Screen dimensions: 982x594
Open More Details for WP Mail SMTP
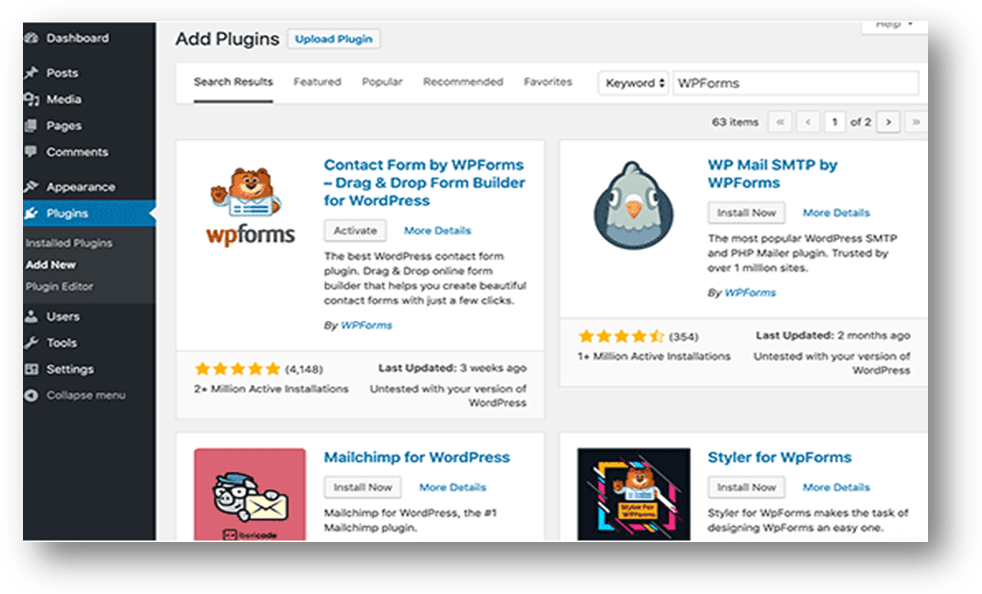(x=836, y=213)
